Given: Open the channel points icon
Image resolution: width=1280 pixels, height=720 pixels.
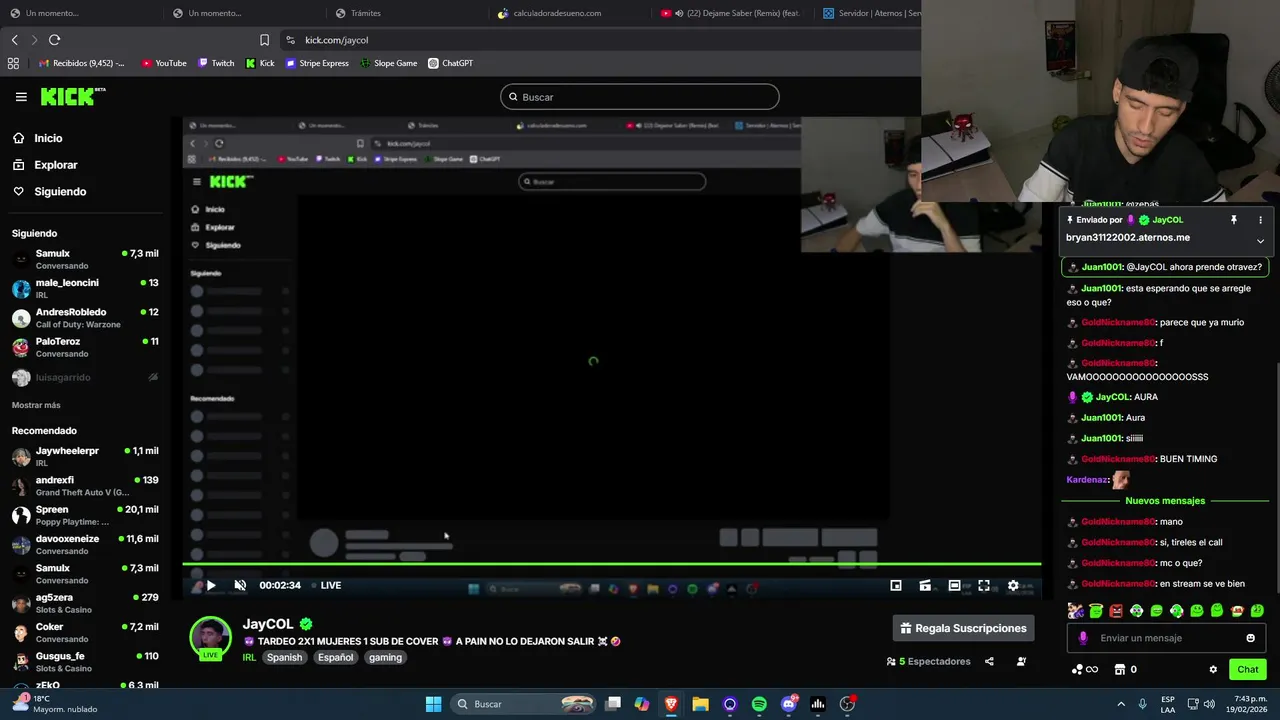Looking at the screenshot, I should click(1085, 669).
